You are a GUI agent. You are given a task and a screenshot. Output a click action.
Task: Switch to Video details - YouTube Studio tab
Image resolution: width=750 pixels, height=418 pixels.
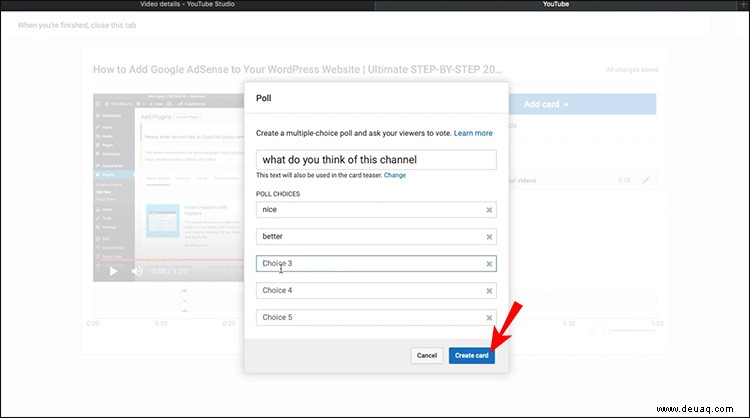click(187, 4)
